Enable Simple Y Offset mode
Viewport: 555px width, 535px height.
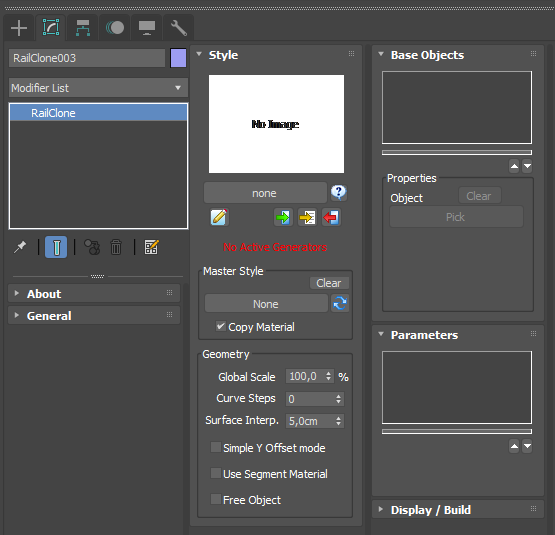[x=216, y=447]
